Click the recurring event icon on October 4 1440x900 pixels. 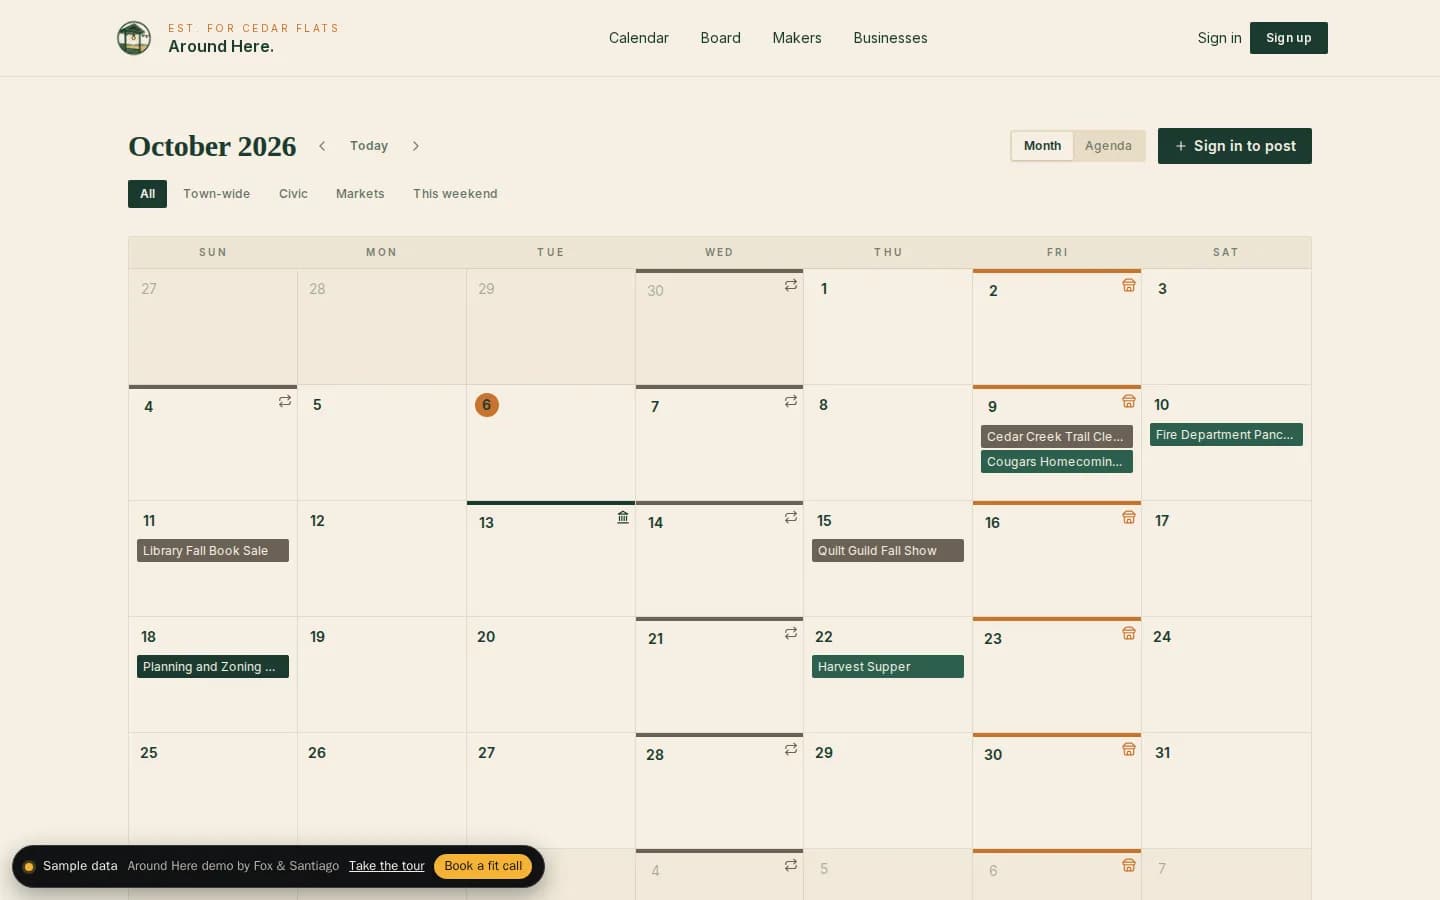[285, 401]
